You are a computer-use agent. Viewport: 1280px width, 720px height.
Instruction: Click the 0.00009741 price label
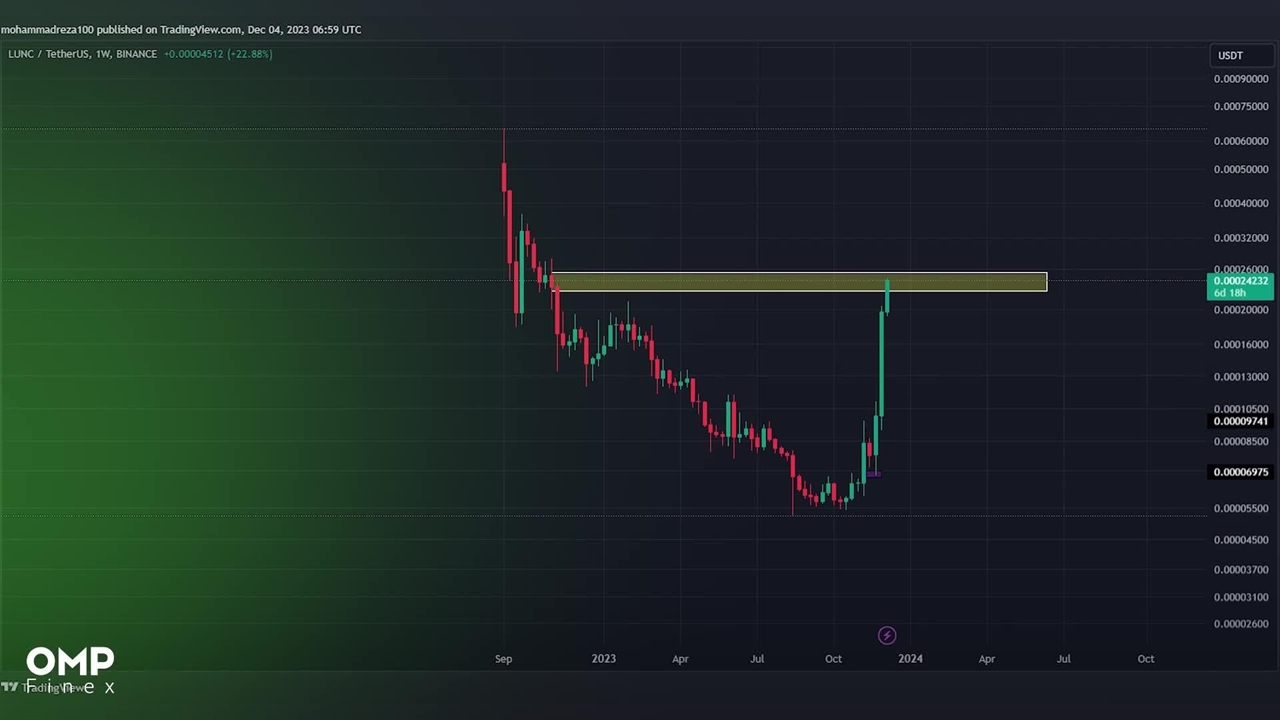[1240, 422]
